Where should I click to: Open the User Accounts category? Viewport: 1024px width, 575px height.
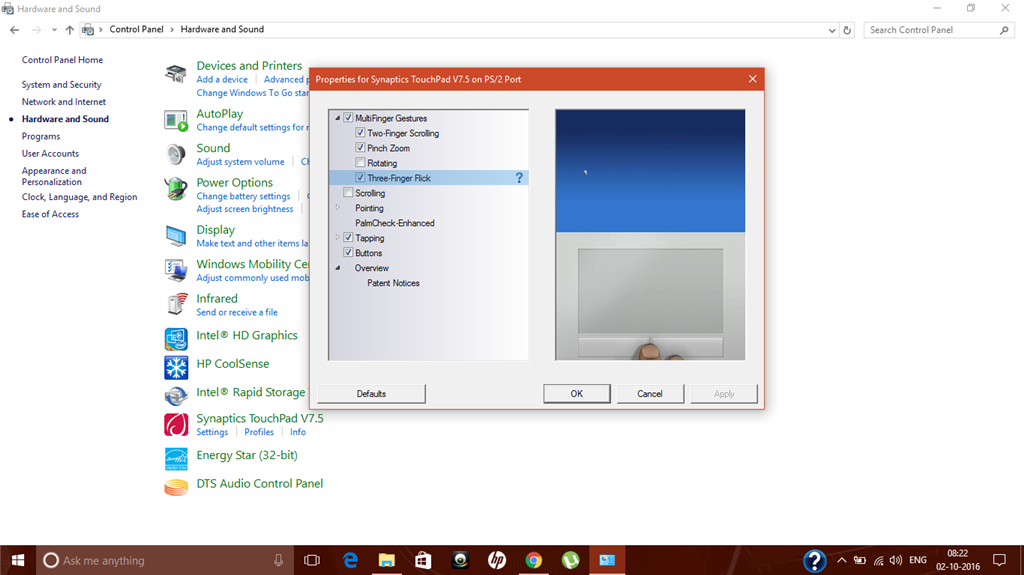pyautogui.click(x=50, y=154)
